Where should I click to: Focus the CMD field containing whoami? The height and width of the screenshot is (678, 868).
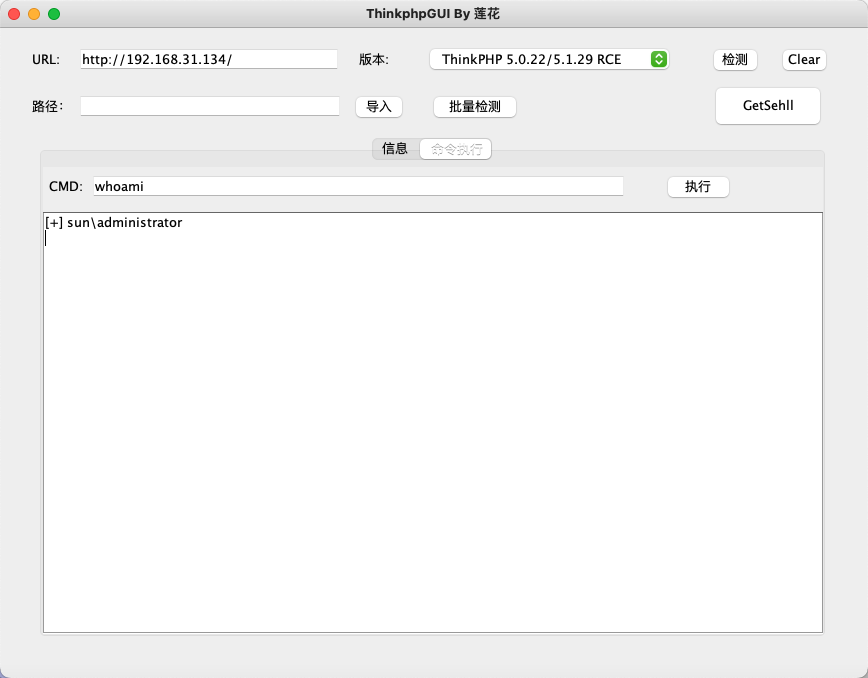click(358, 186)
